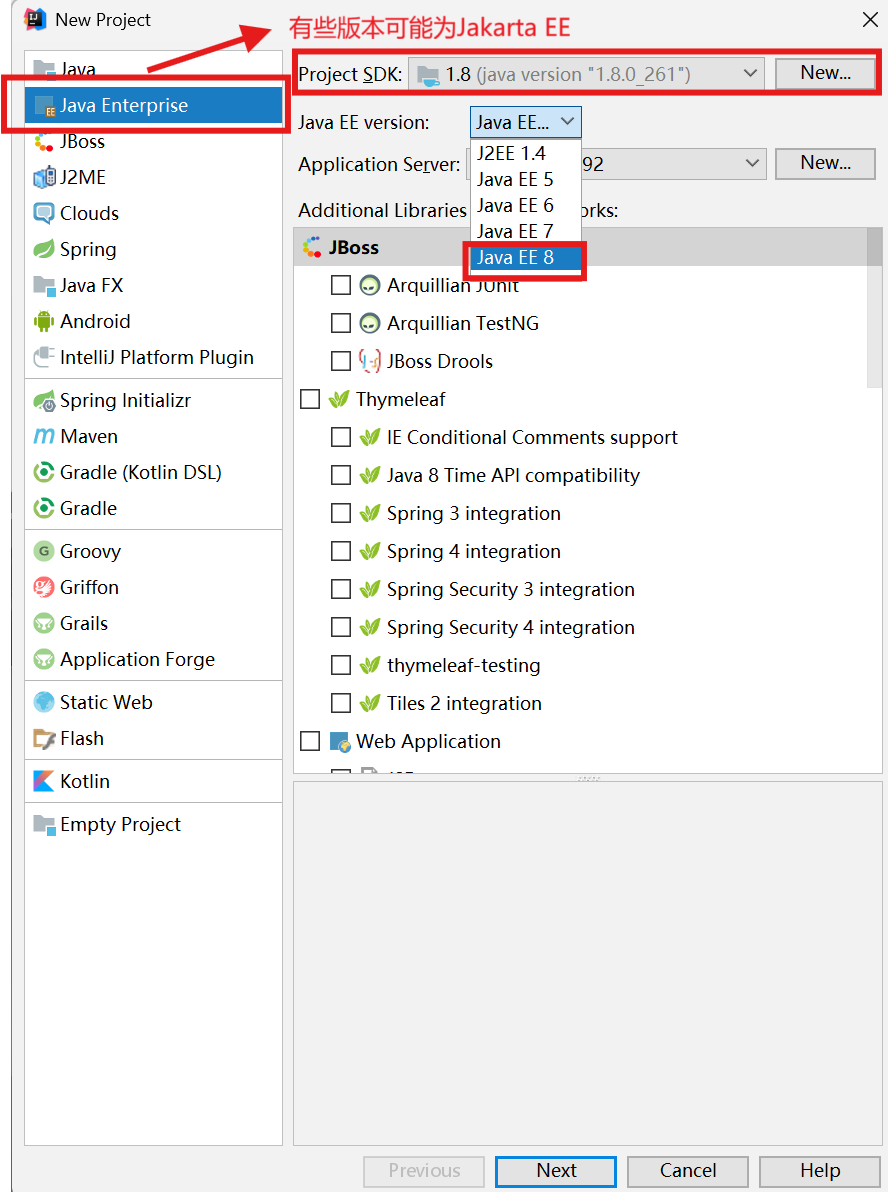The image size is (888, 1192).
Task: Click the Cancel button
Action: pos(687,1171)
